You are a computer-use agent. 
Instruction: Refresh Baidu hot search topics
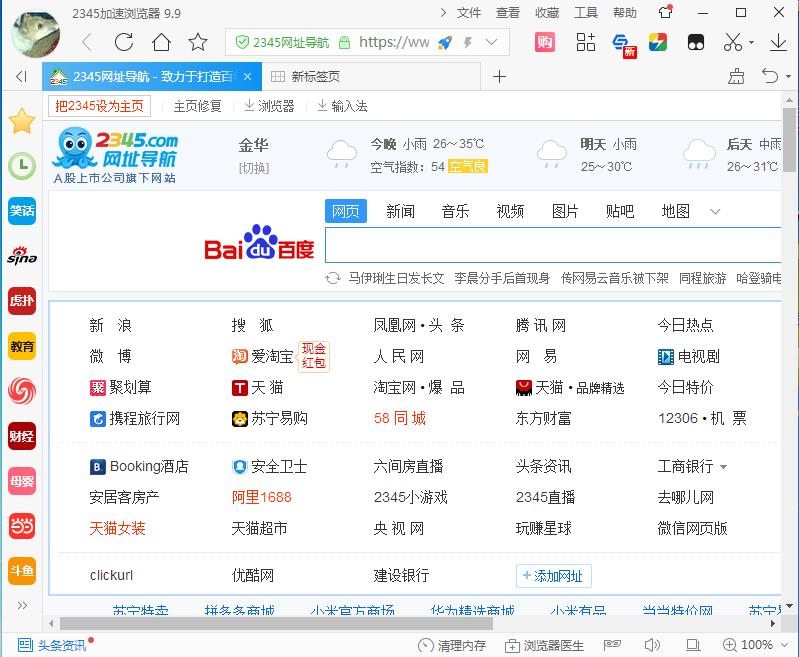333,278
